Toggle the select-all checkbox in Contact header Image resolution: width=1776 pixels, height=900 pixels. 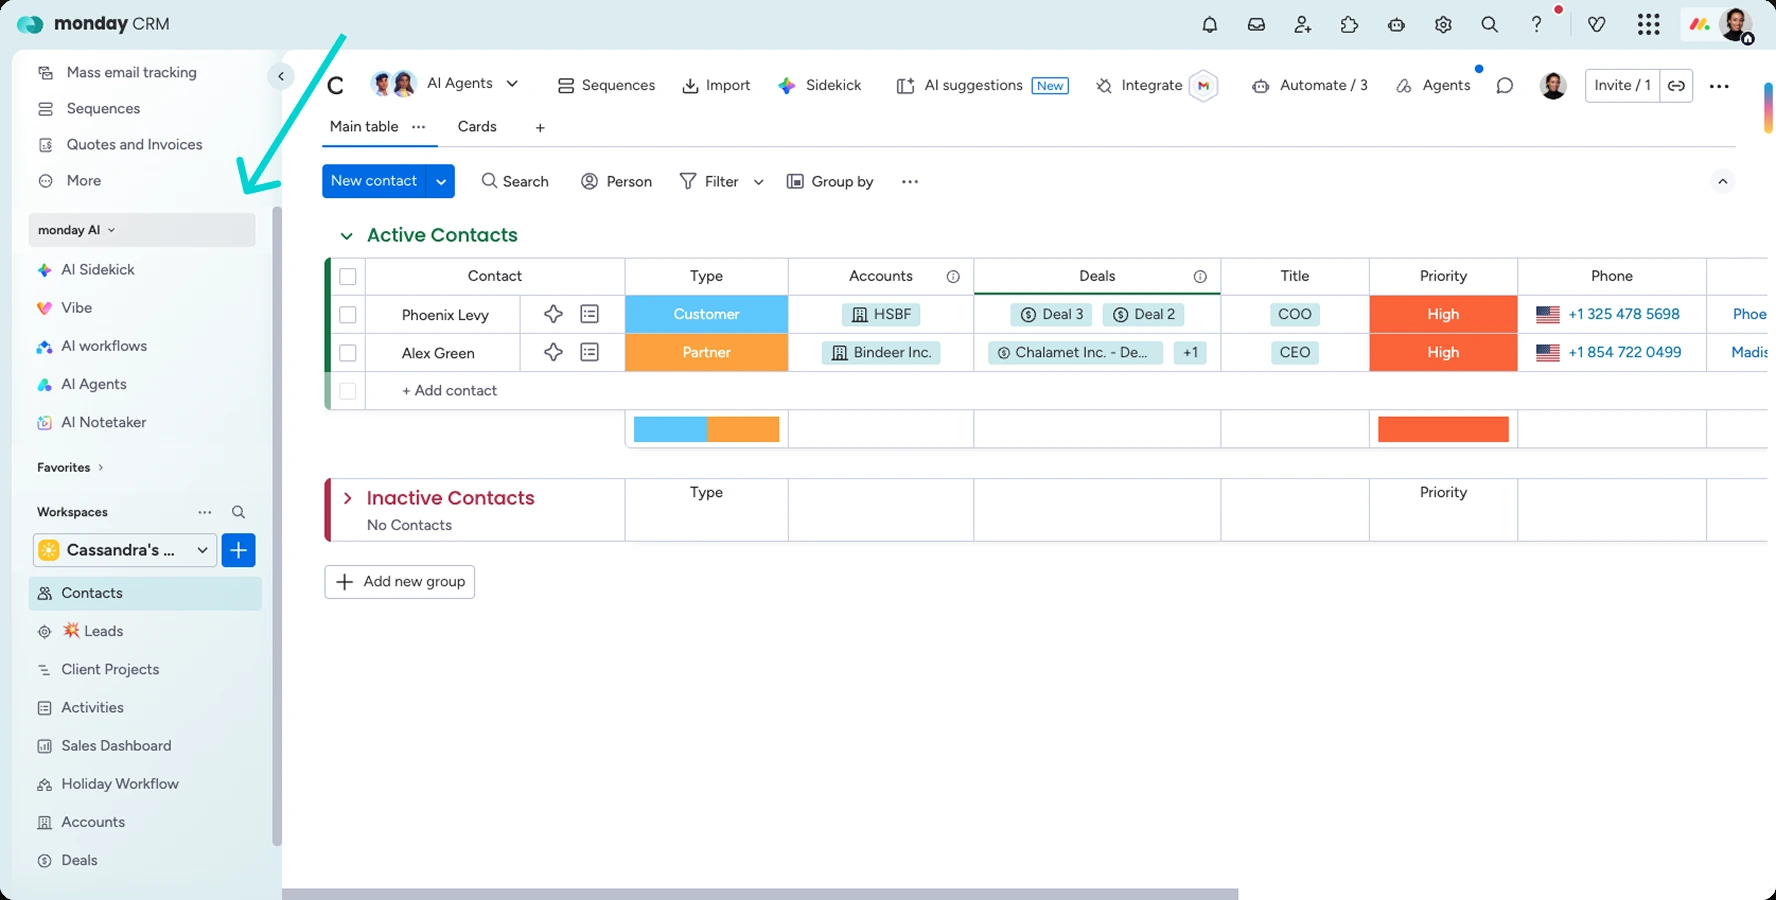(348, 277)
